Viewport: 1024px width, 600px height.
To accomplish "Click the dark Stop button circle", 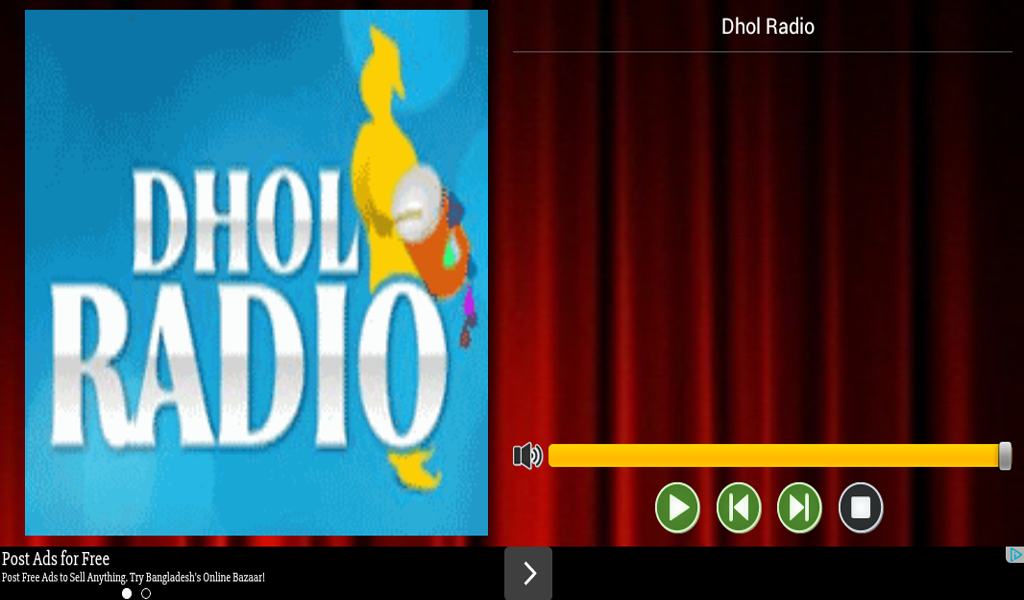I will [x=860, y=507].
